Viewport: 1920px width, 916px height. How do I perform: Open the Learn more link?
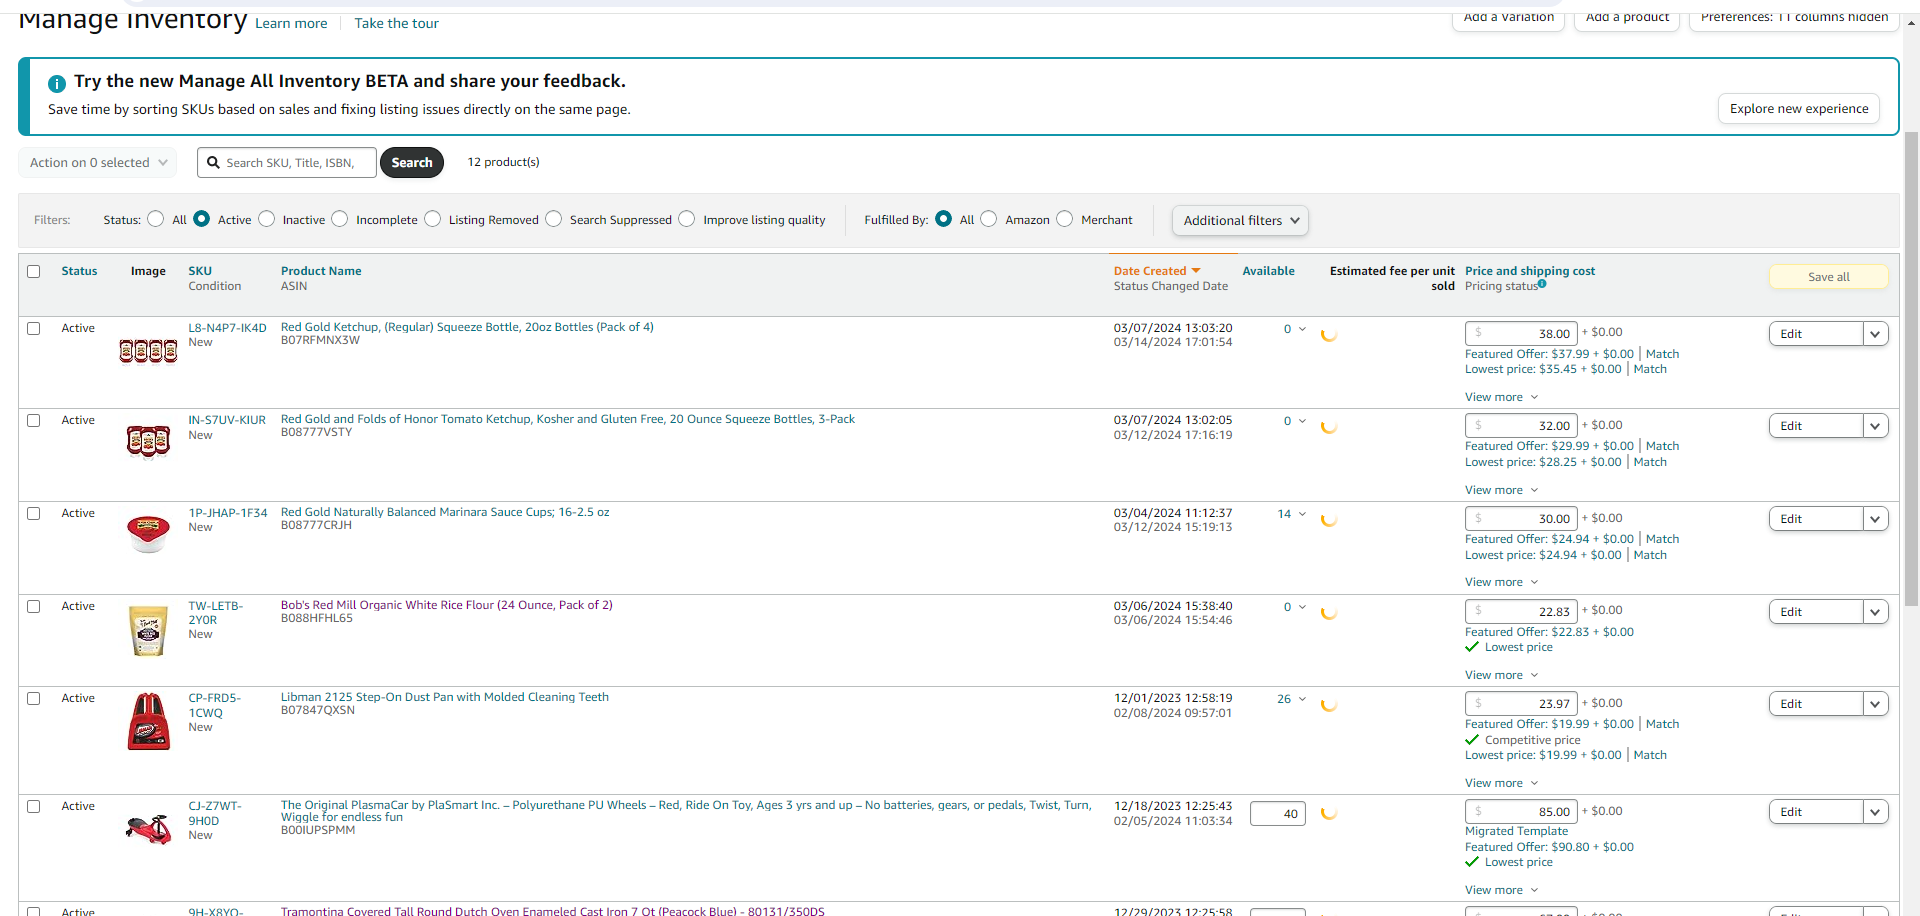coord(291,23)
